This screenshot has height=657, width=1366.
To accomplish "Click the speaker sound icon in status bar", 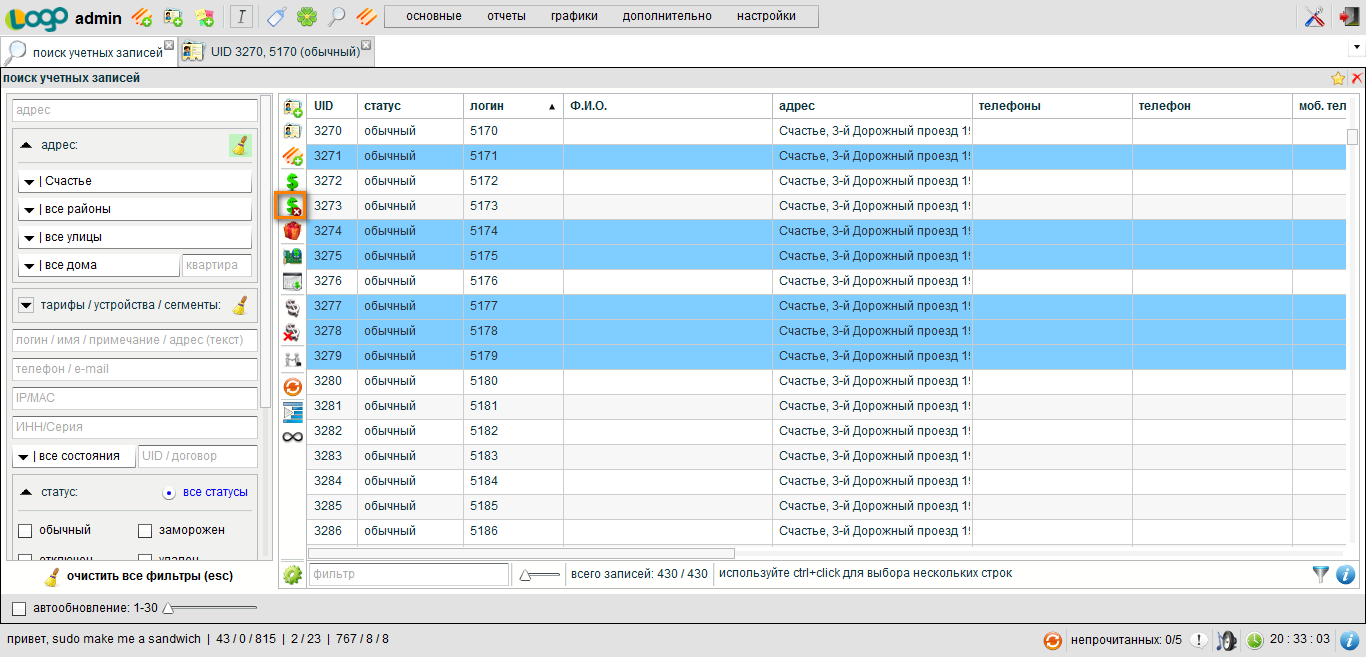I will tap(1227, 640).
